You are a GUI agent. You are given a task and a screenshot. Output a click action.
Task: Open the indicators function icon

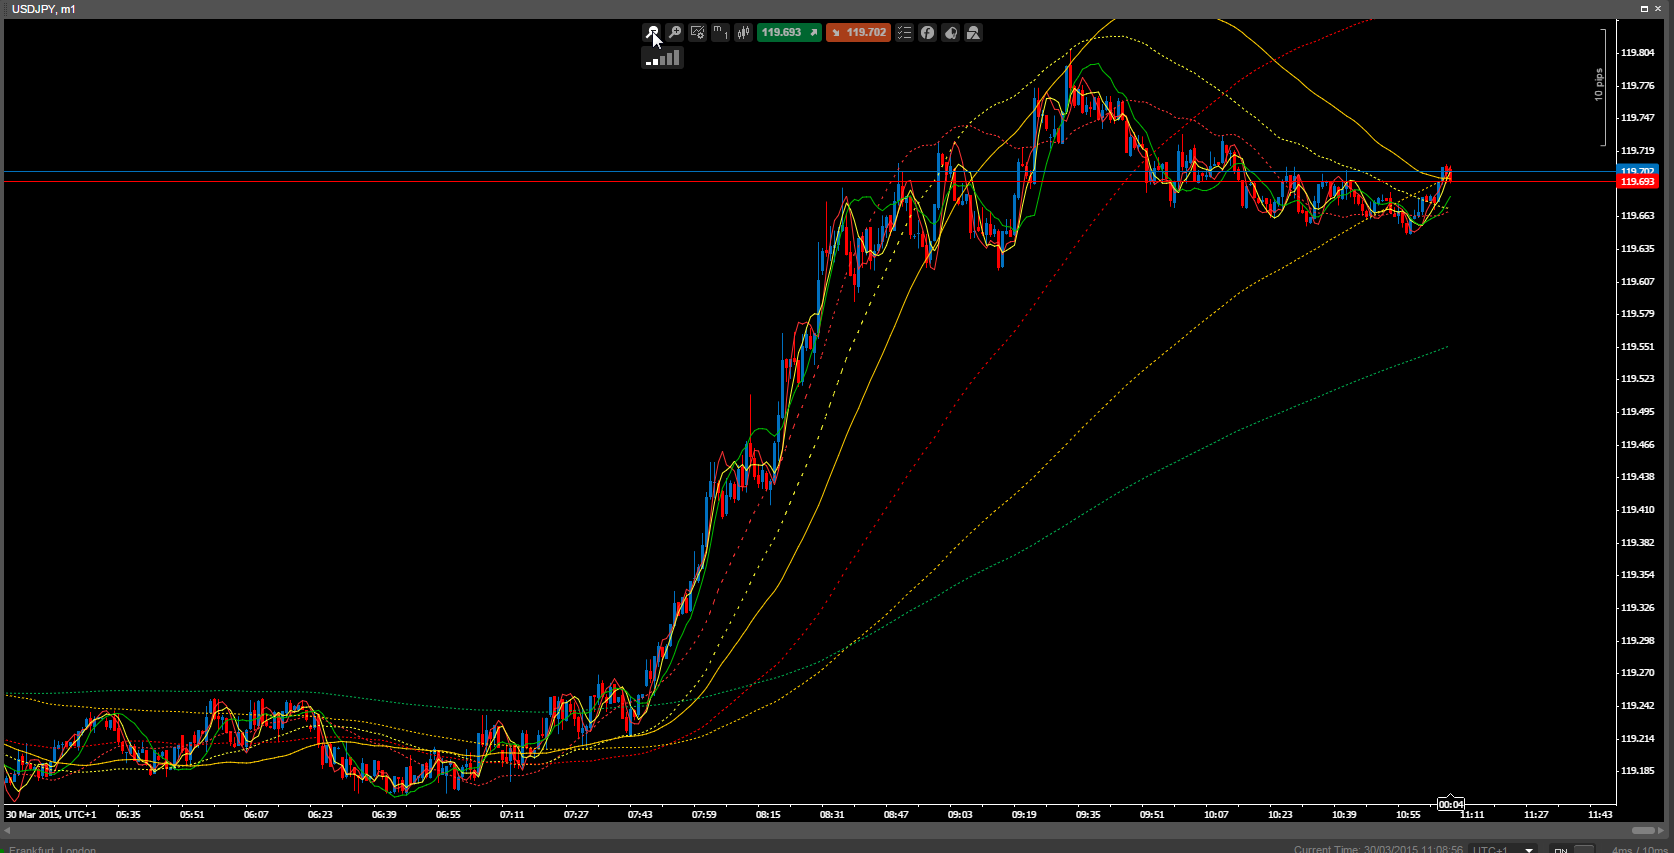point(927,33)
